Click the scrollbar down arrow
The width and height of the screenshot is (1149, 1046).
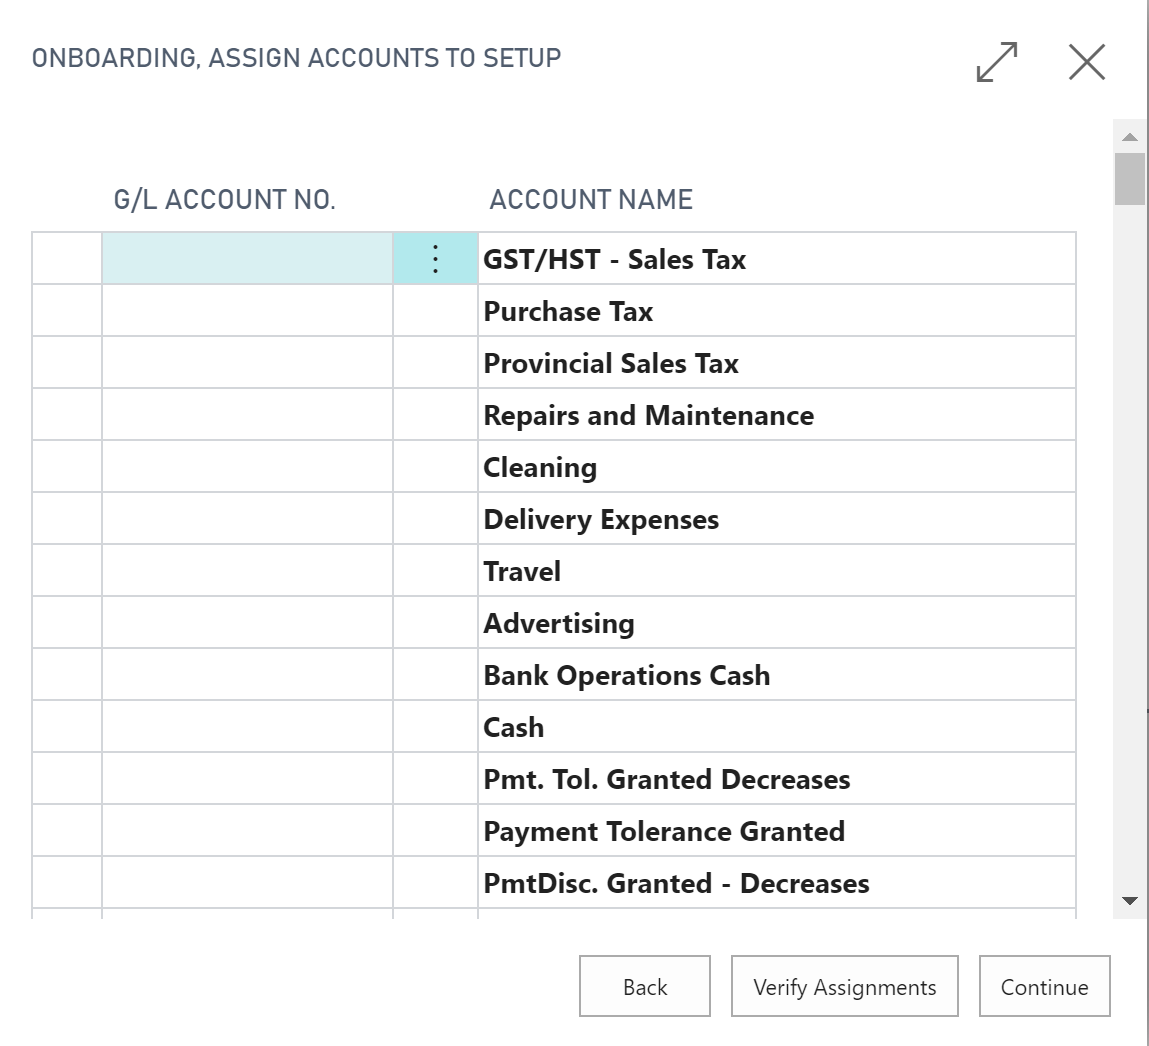[1130, 901]
